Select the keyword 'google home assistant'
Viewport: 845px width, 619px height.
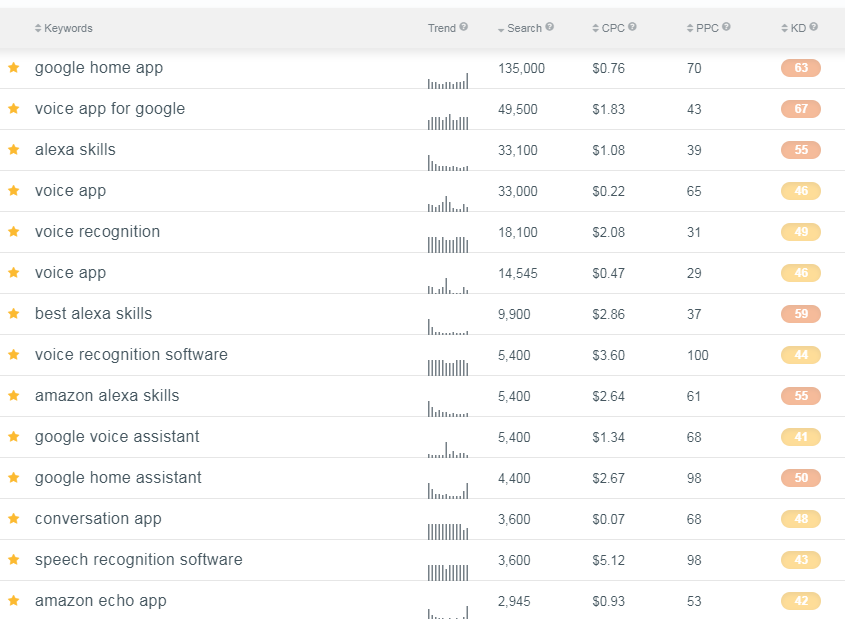click(118, 478)
